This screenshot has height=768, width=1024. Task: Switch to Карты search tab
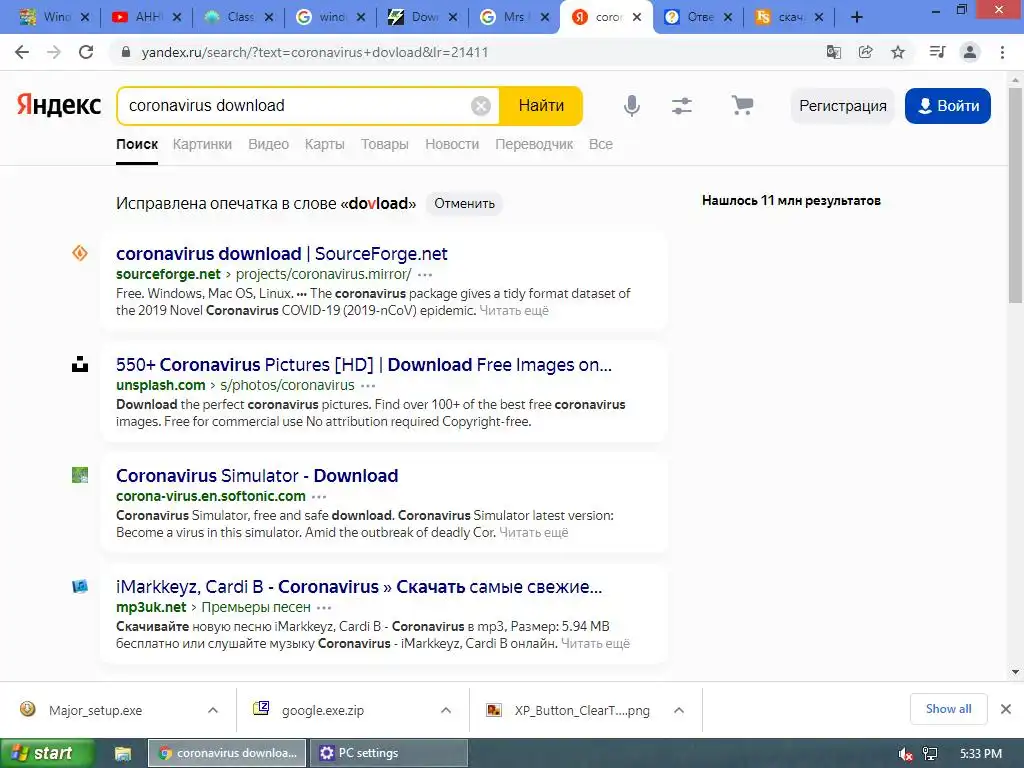click(x=325, y=144)
